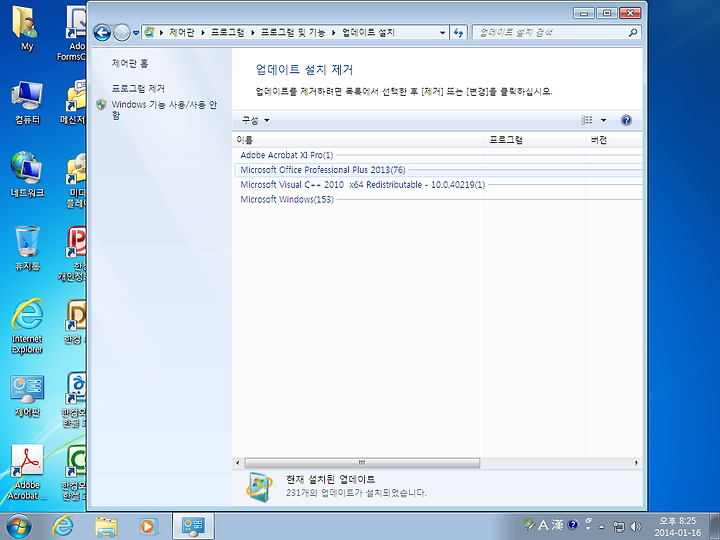The height and width of the screenshot is (540, 720).
Task: Click the installed updates icon in details pane
Action: 259,487
